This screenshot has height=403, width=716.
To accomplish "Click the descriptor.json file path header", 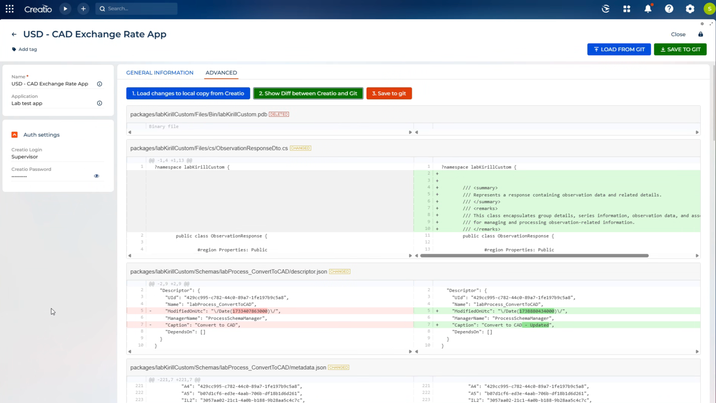I will [x=228, y=272].
